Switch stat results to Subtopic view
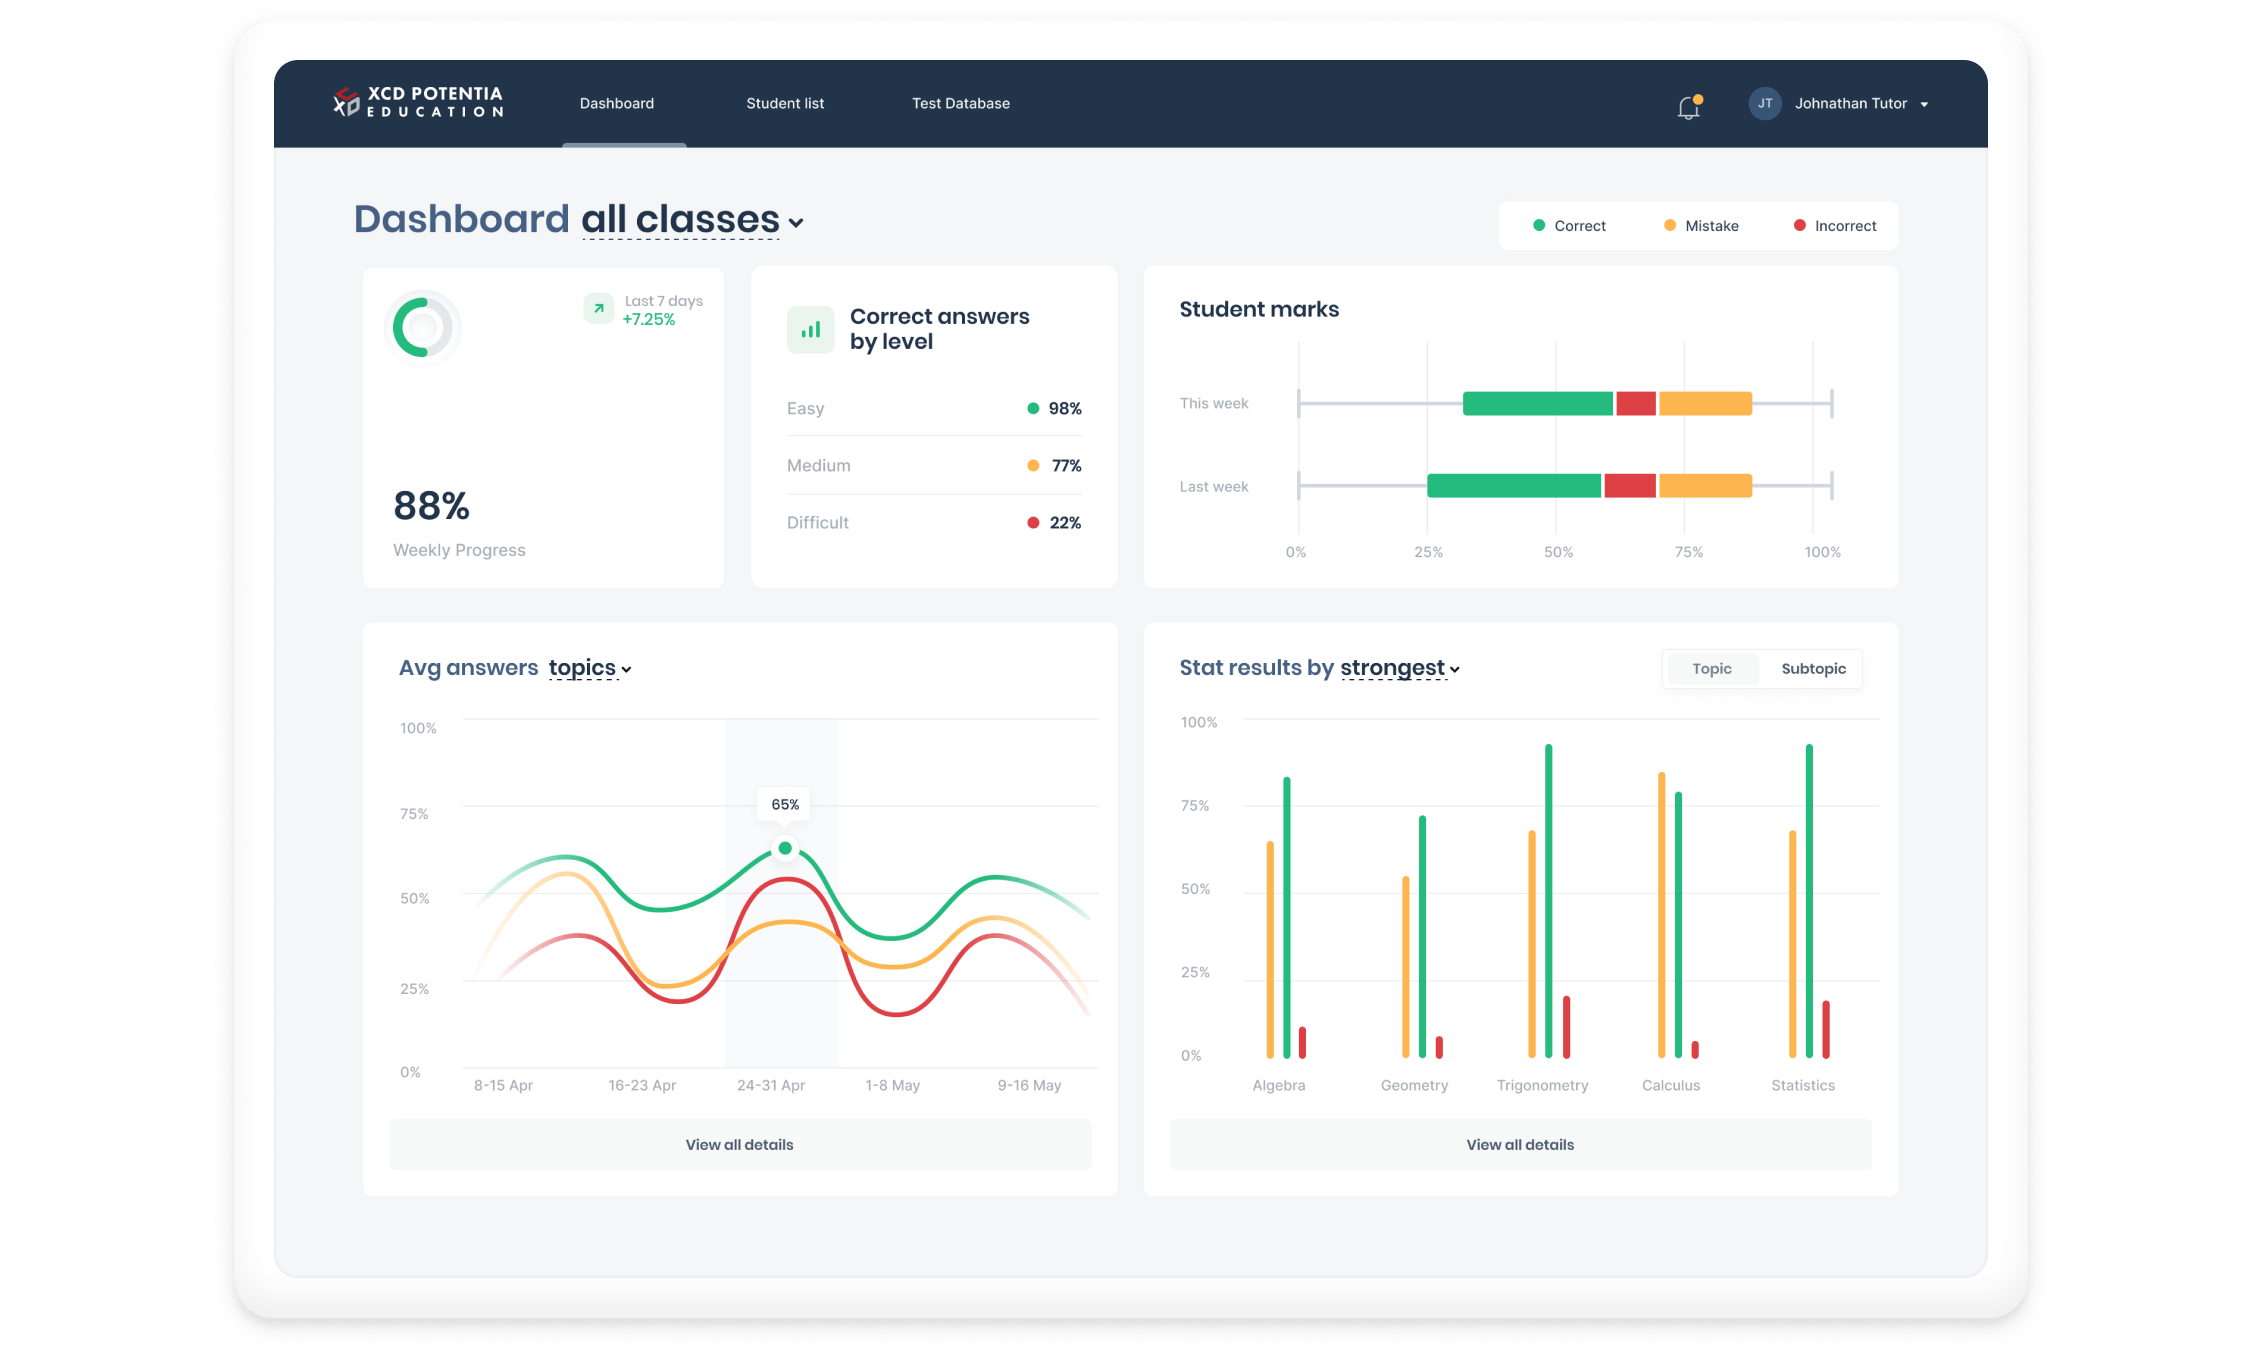The height and width of the screenshot is (1354, 2264). pos(1813,669)
